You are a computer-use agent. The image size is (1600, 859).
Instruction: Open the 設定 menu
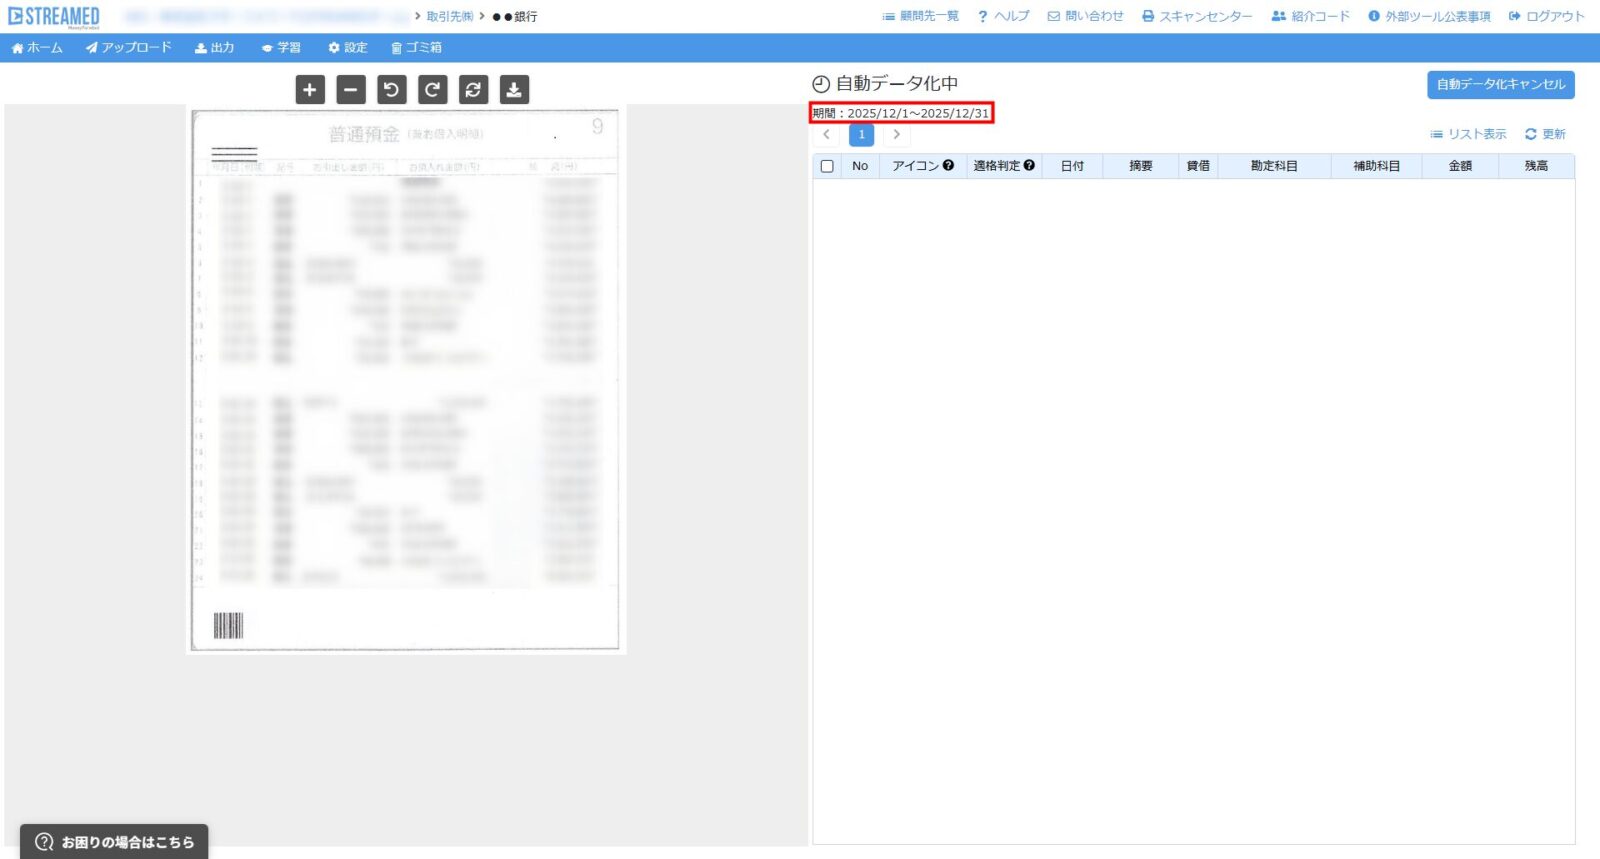pyautogui.click(x=348, y=48)
